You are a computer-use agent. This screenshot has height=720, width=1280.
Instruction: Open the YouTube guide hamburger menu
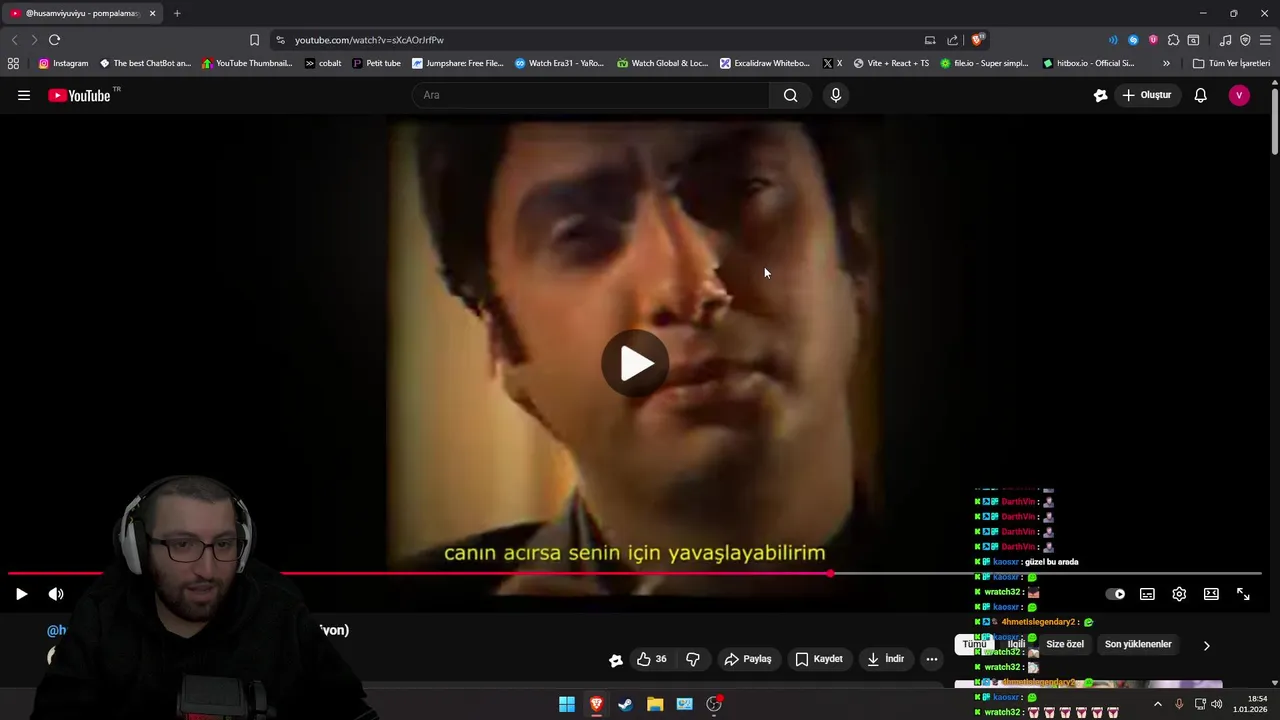24,95
